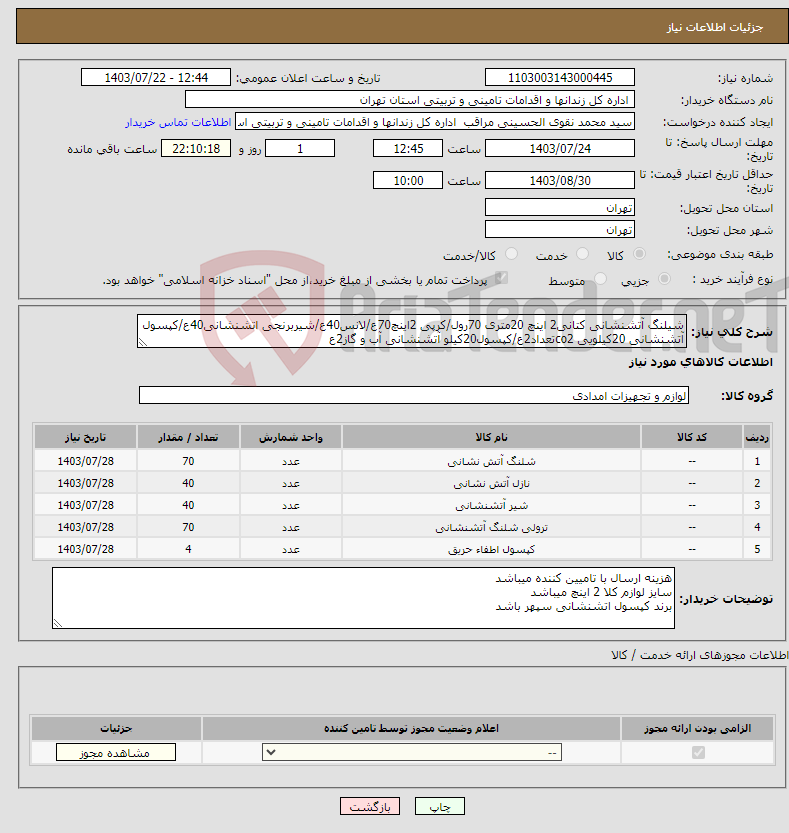Image resolution: width=789 pixels, height=833 pixels.
Task: Select the جزیی purchase type radio
Action: [x=664, y=279]
